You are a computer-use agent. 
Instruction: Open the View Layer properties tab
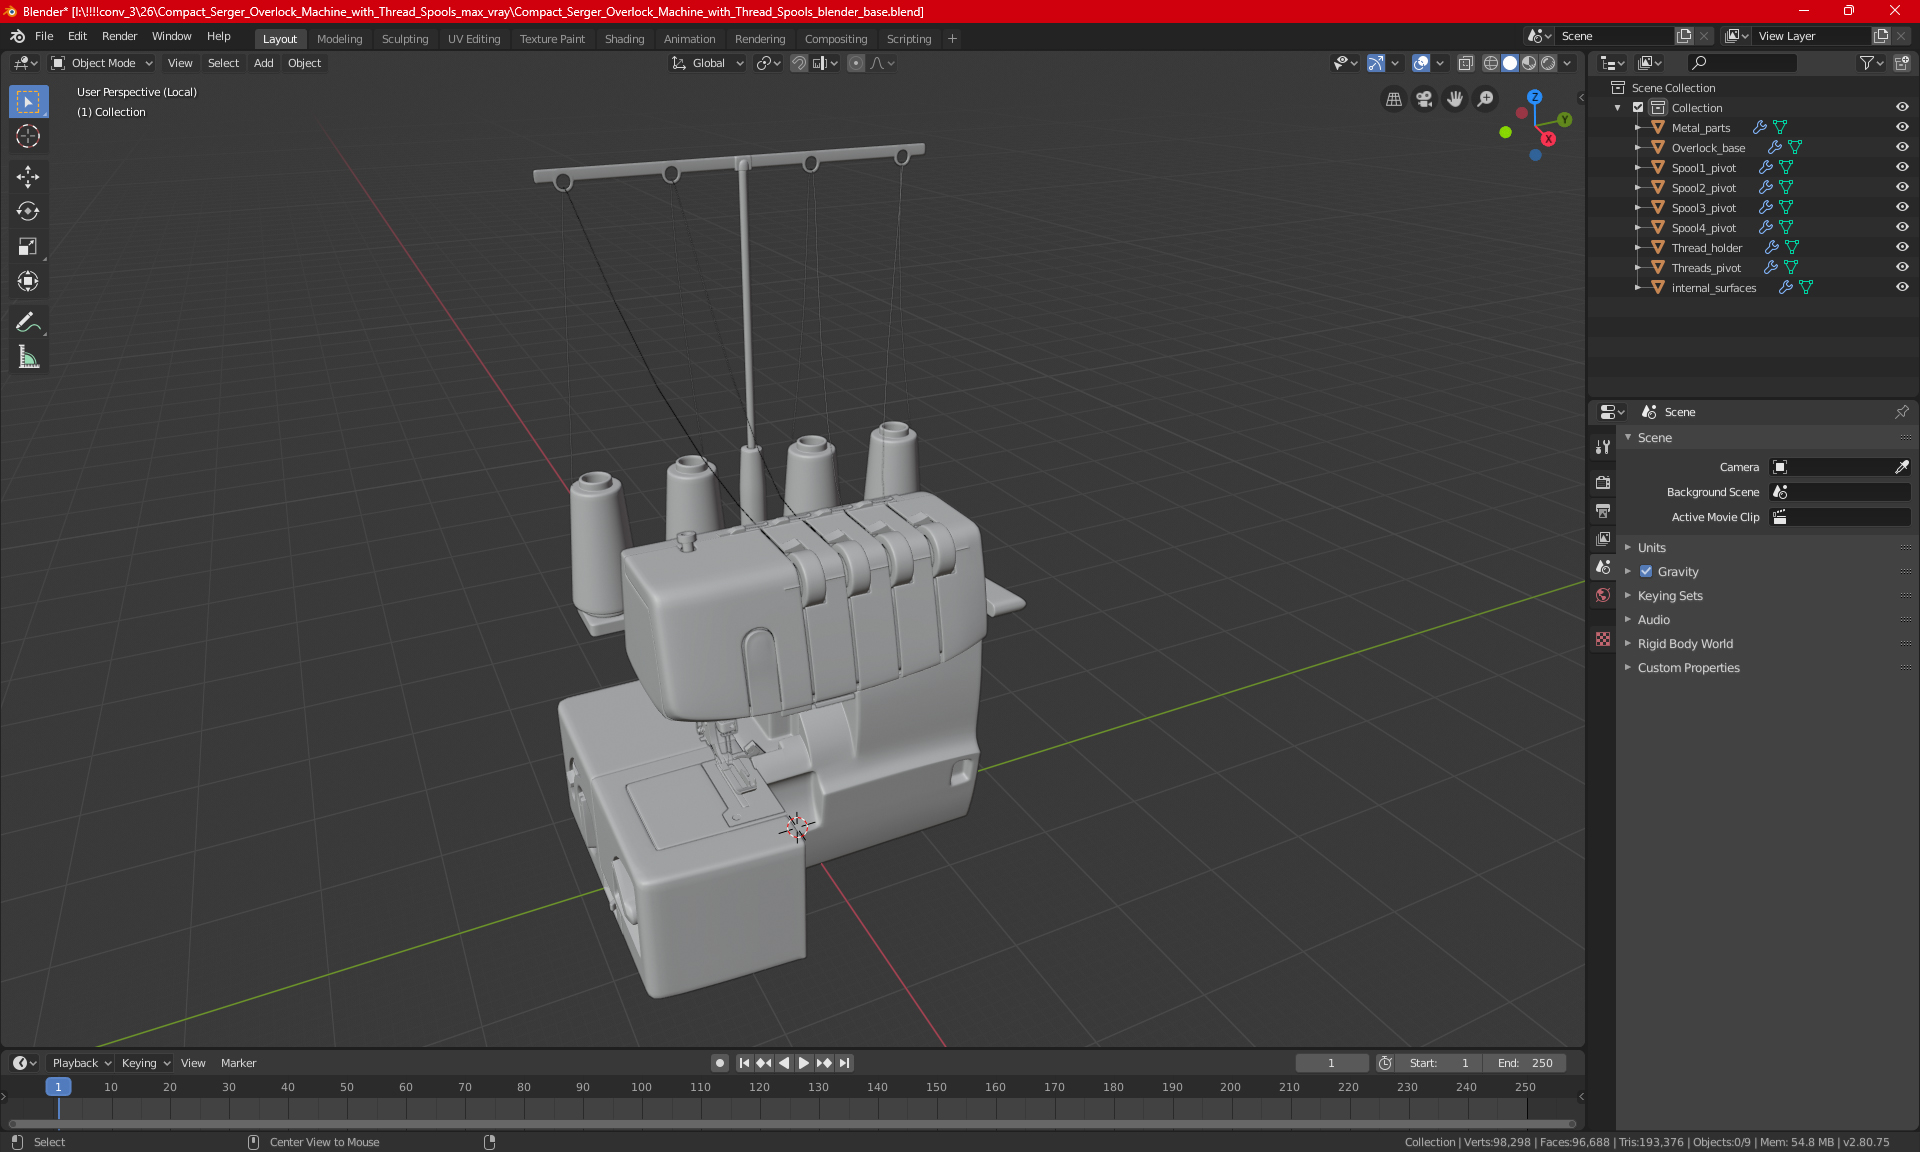1603,539
